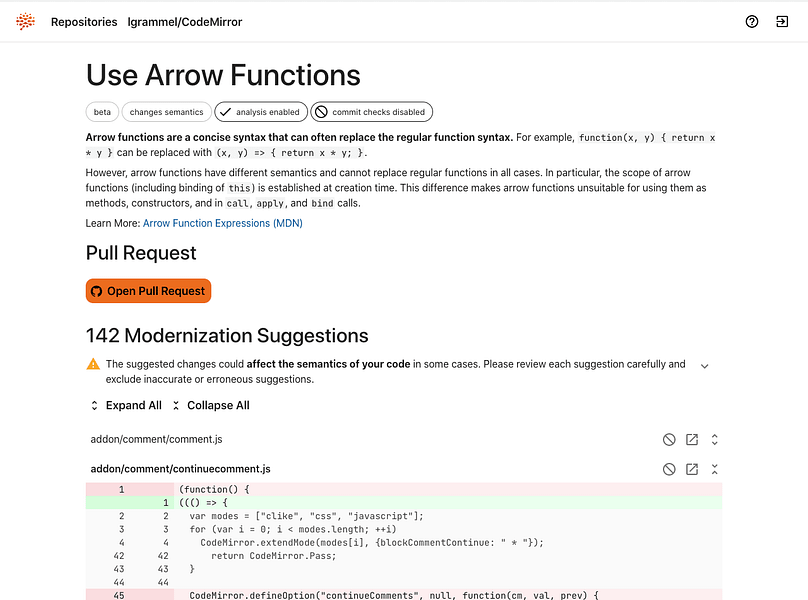
Task: Click the Collapse All arrows icon
Action: click(x=176, y=406)
